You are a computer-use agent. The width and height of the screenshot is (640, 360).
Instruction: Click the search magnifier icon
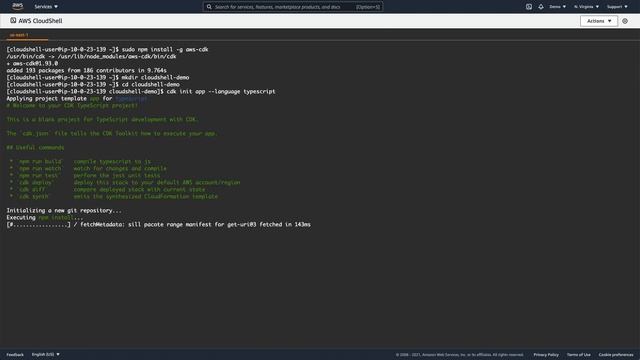click(209, 7)
